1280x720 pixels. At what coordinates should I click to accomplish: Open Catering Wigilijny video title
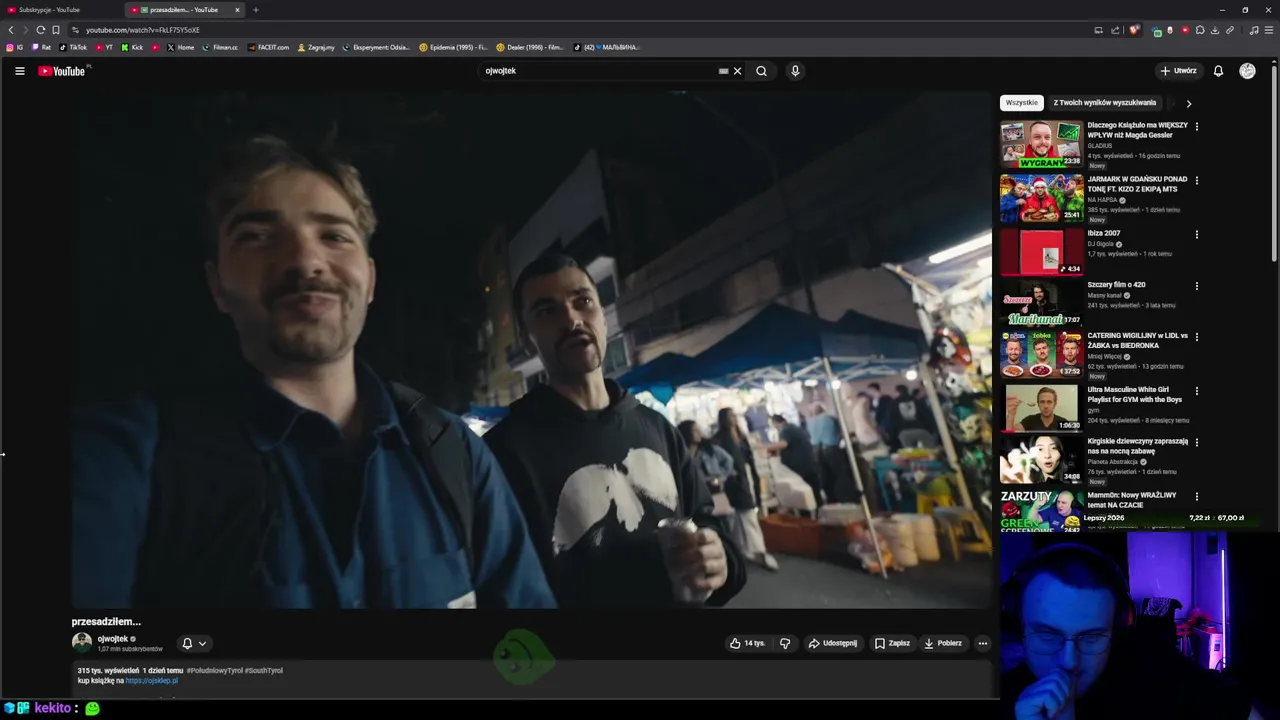(x=1138, y=341)
